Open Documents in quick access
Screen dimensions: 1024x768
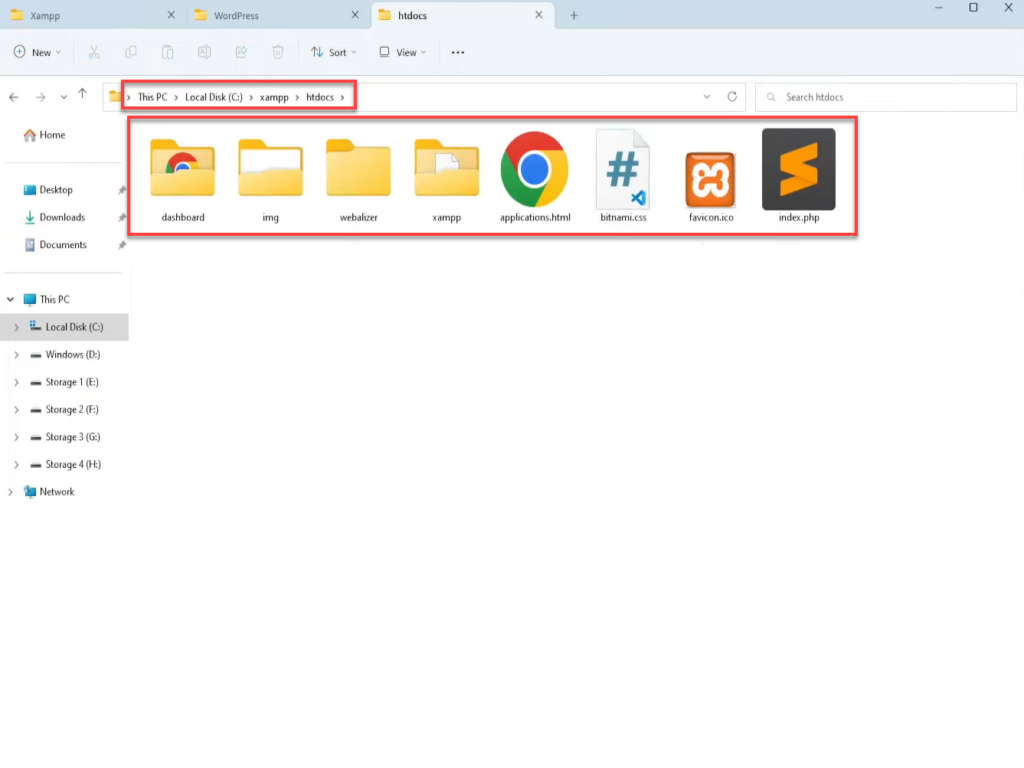tap(55, 245)
